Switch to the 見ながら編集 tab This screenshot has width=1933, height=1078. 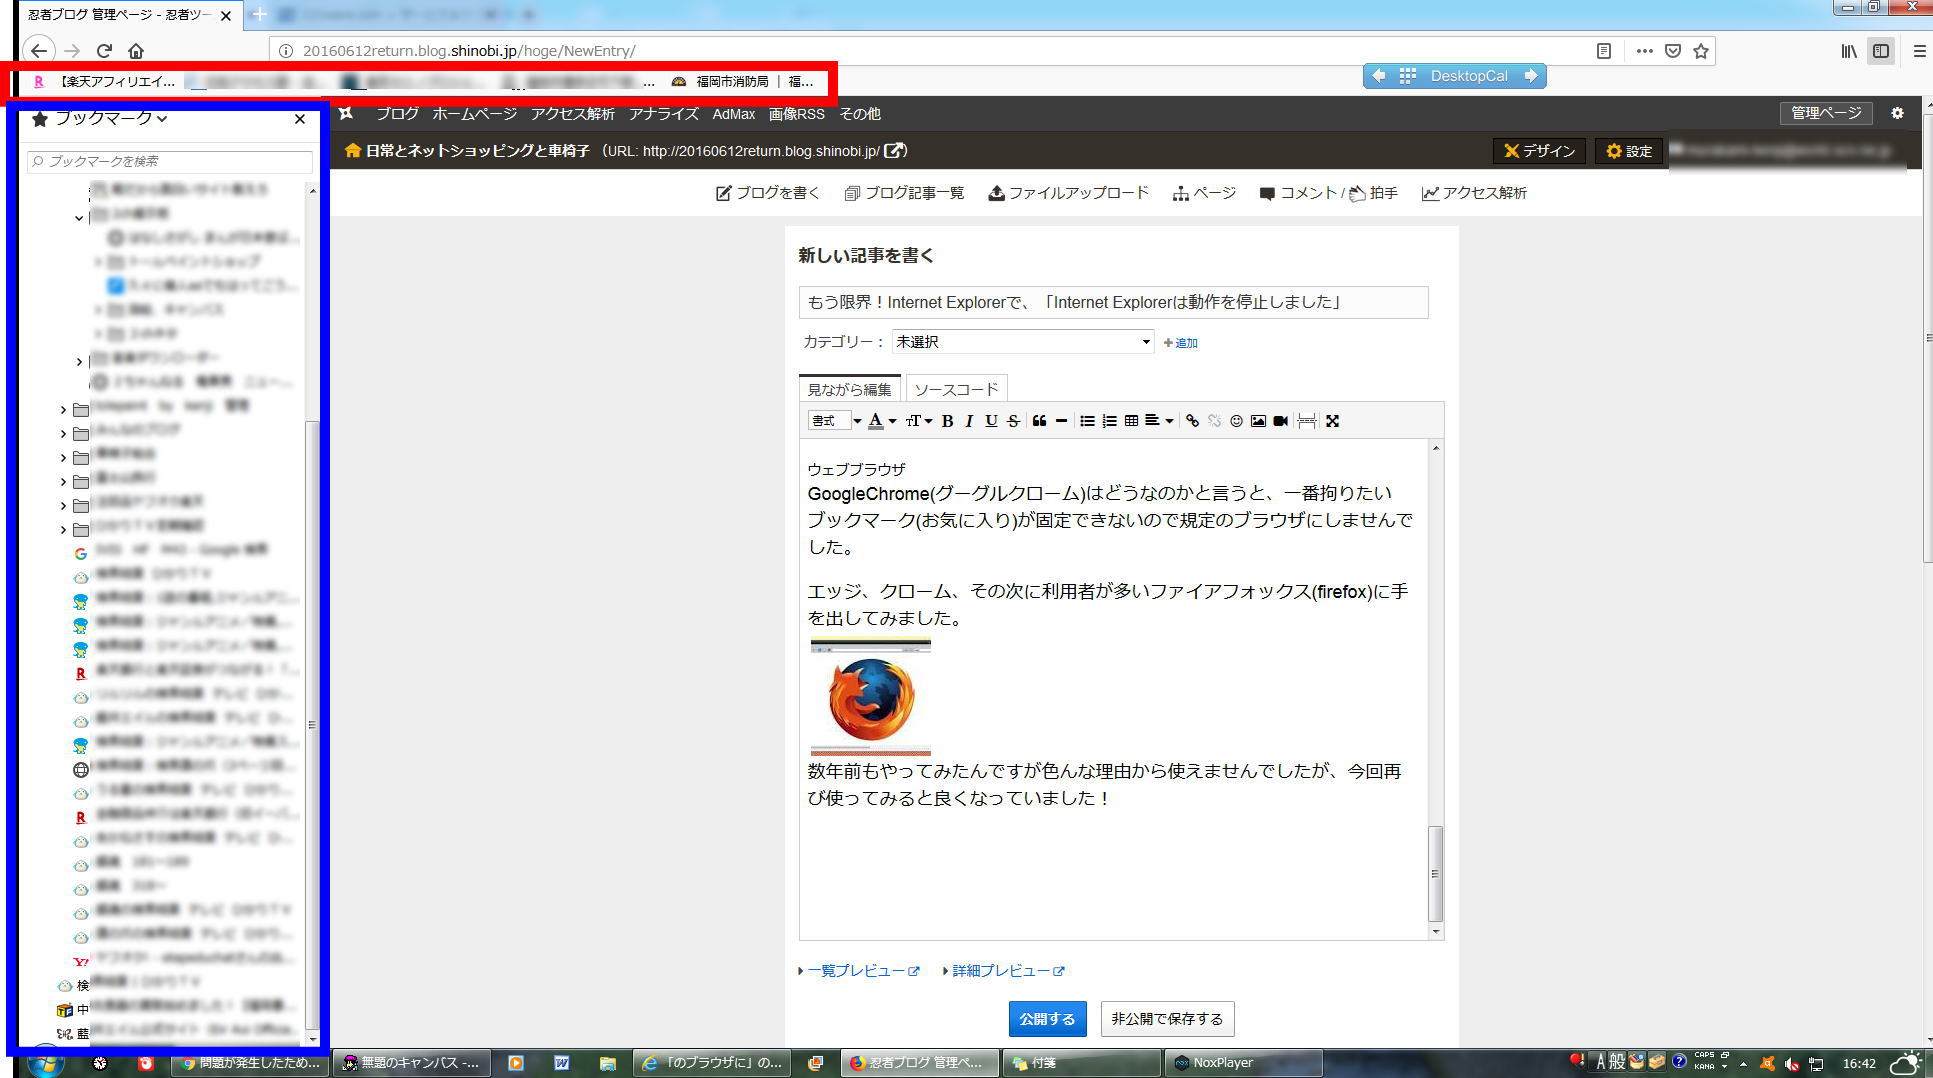[850, 389]
